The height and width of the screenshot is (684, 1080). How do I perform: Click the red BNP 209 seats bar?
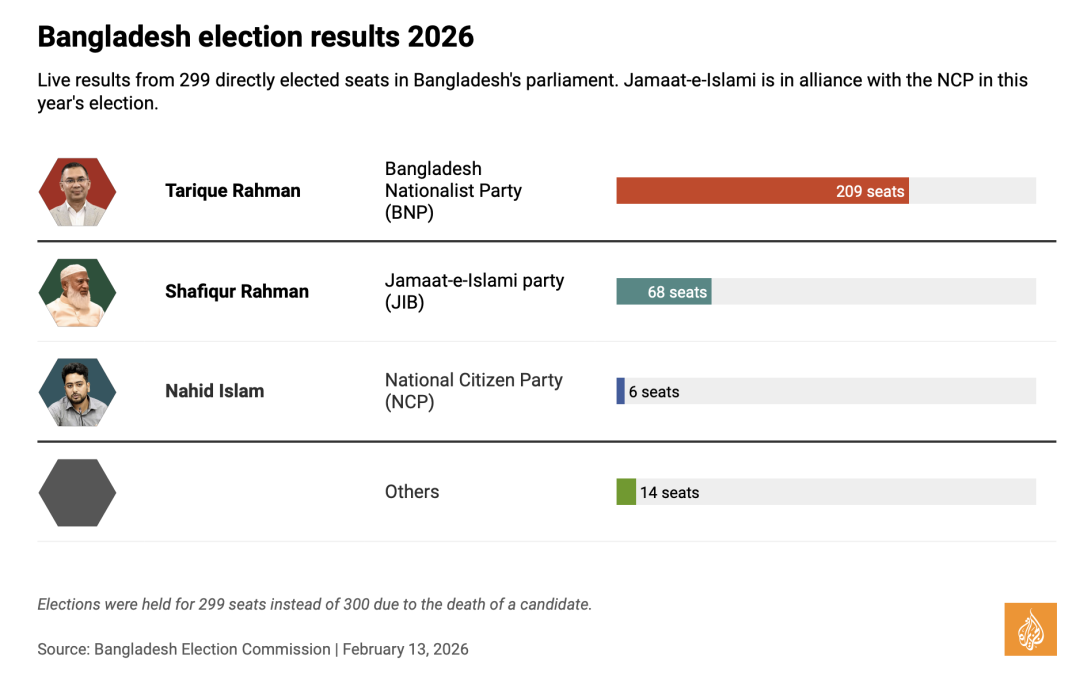coord(762,191)
